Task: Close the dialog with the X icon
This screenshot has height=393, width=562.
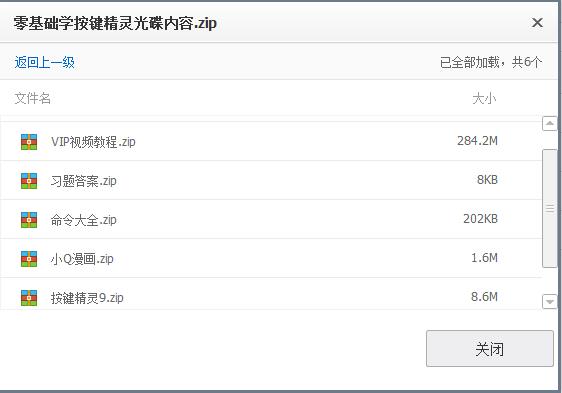Action: tap(537, 23)
